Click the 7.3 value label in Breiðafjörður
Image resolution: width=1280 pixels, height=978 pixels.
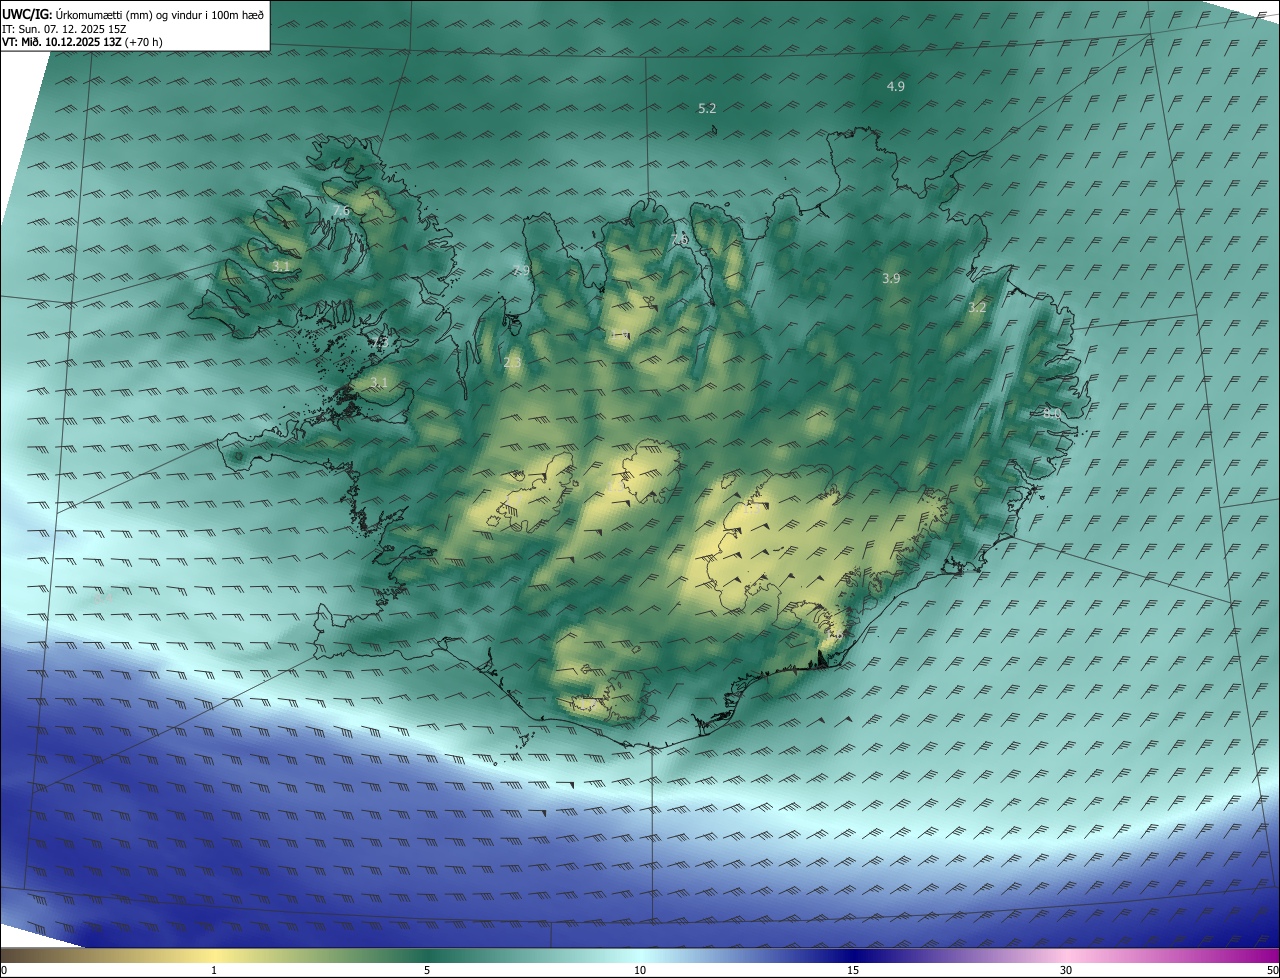coord(379,343)
